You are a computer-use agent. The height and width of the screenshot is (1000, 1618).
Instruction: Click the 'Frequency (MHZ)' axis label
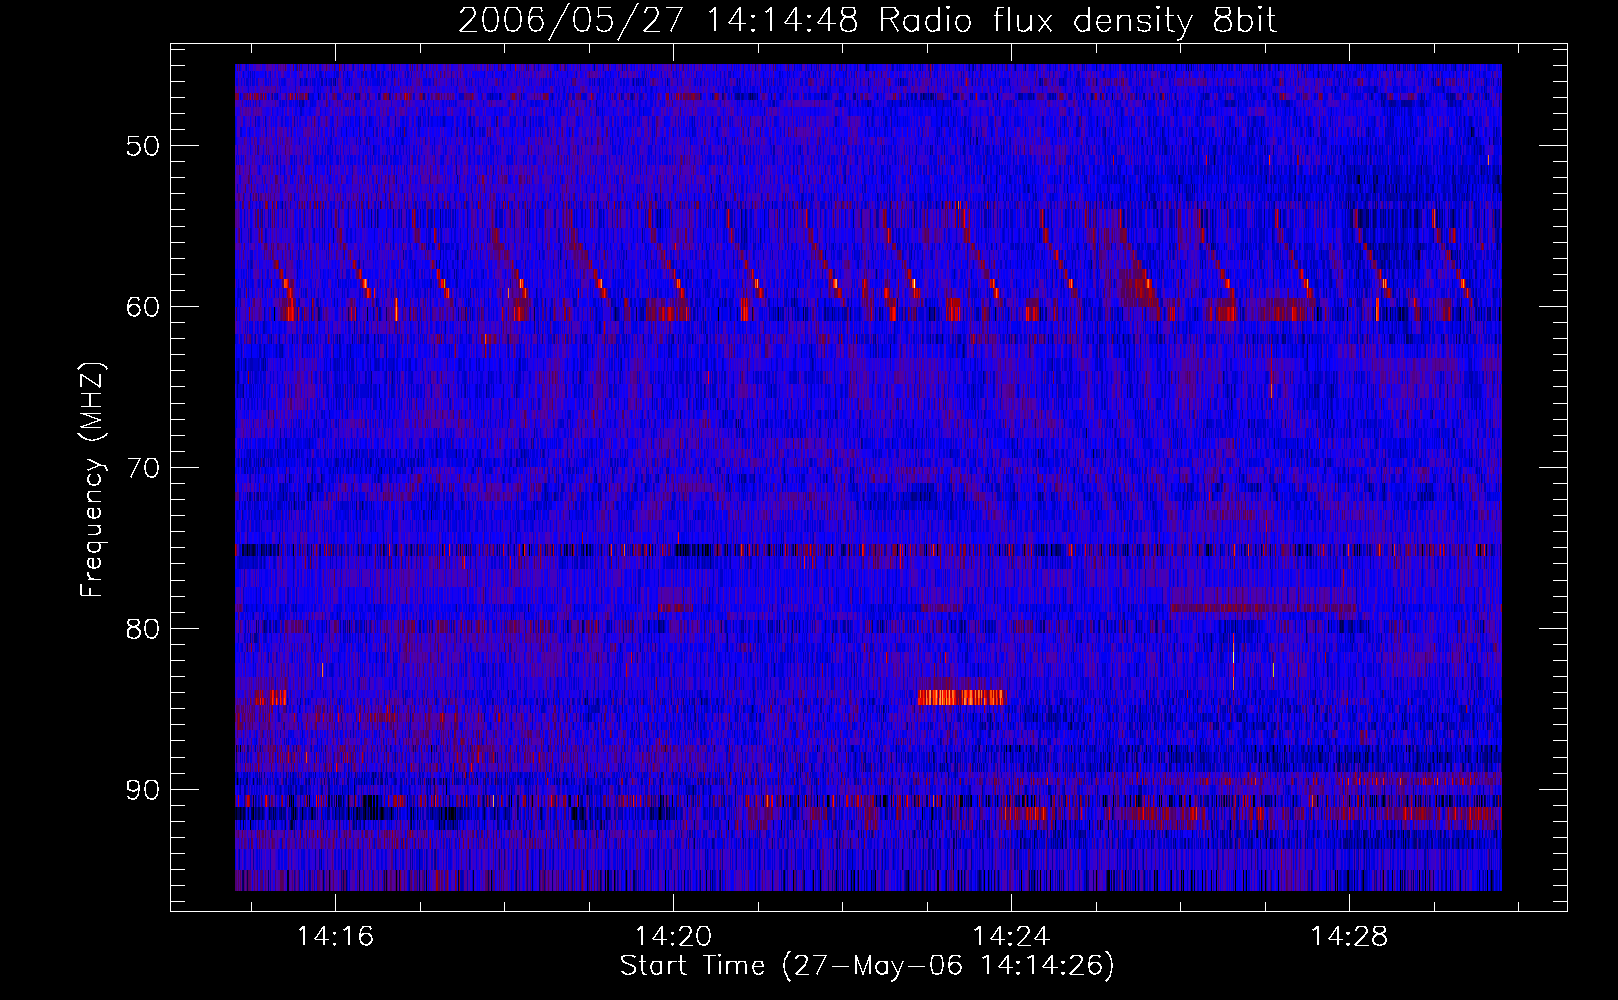(92, 481)
